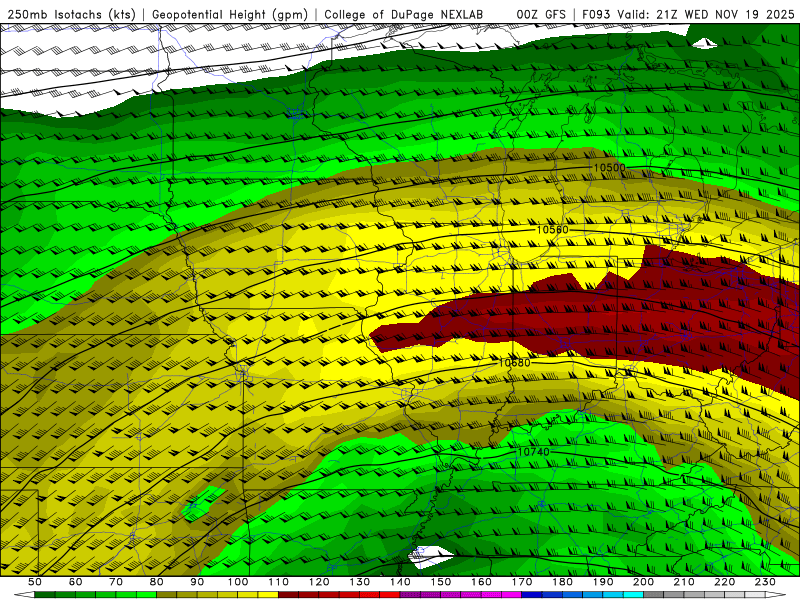The width and height of the screenshot is (800, 600).
Task: Click the '250mb Isotachs (kts)' title text
Action: pos(71,15)
